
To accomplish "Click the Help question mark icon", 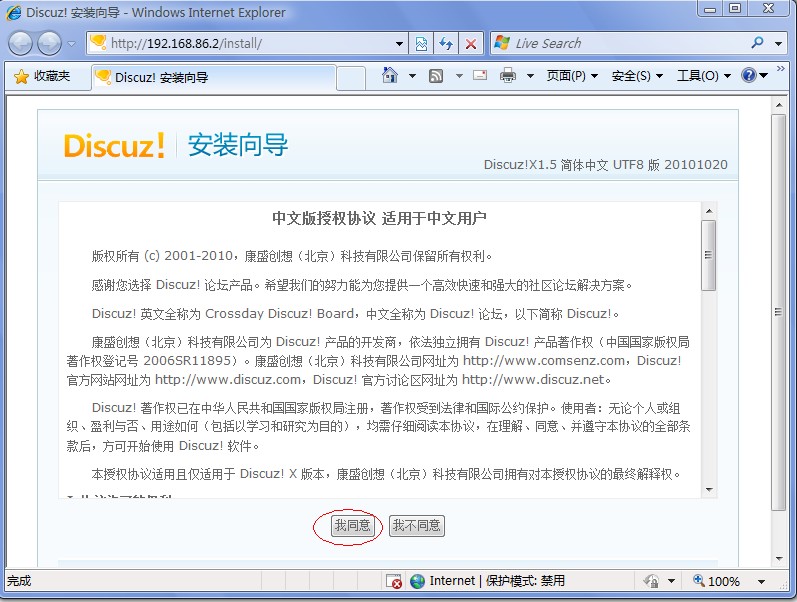I will (x=749, y=75).
